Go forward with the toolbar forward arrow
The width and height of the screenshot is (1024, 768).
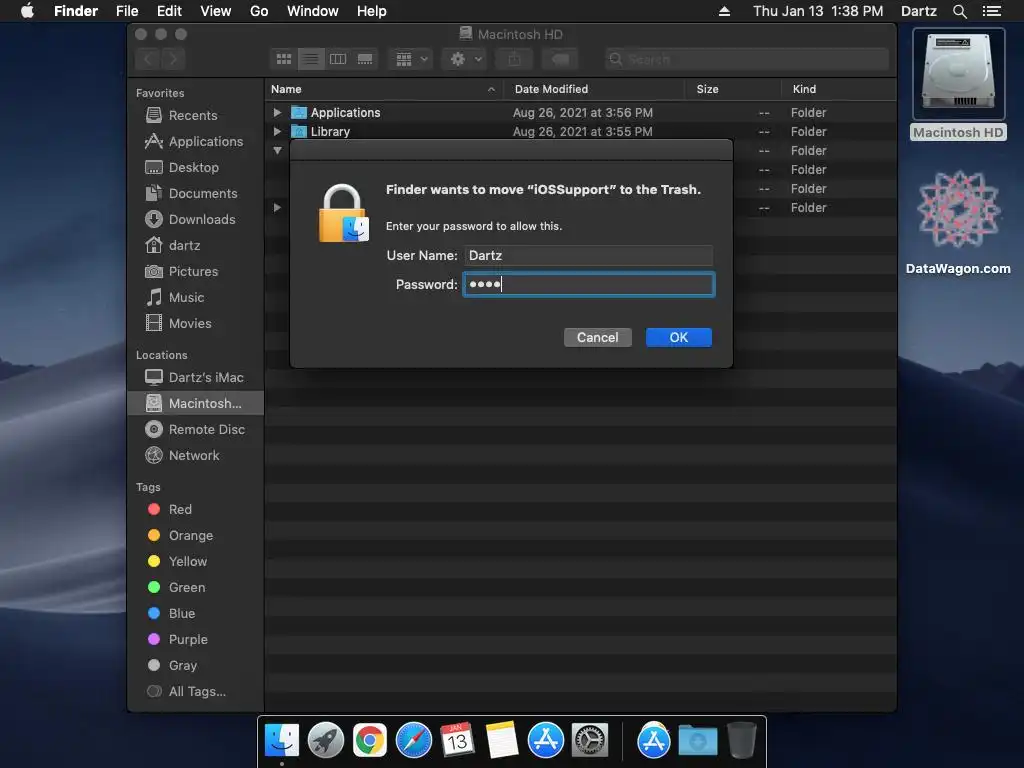coord(173,59)
